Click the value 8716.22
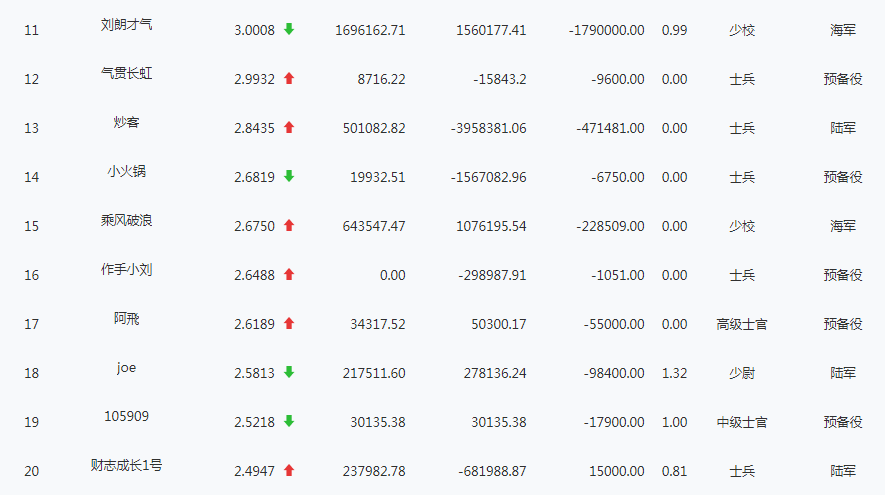Image resolution: width=885 pixels, height=495 pixels. point(382,80)
